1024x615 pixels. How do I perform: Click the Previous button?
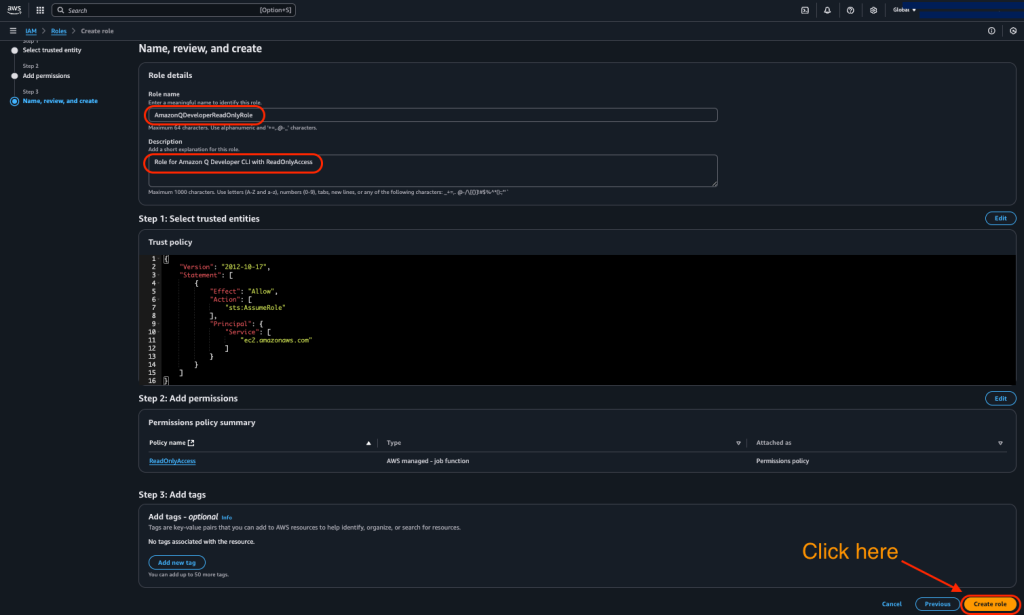pyautogui.click(x=937, y=604)
